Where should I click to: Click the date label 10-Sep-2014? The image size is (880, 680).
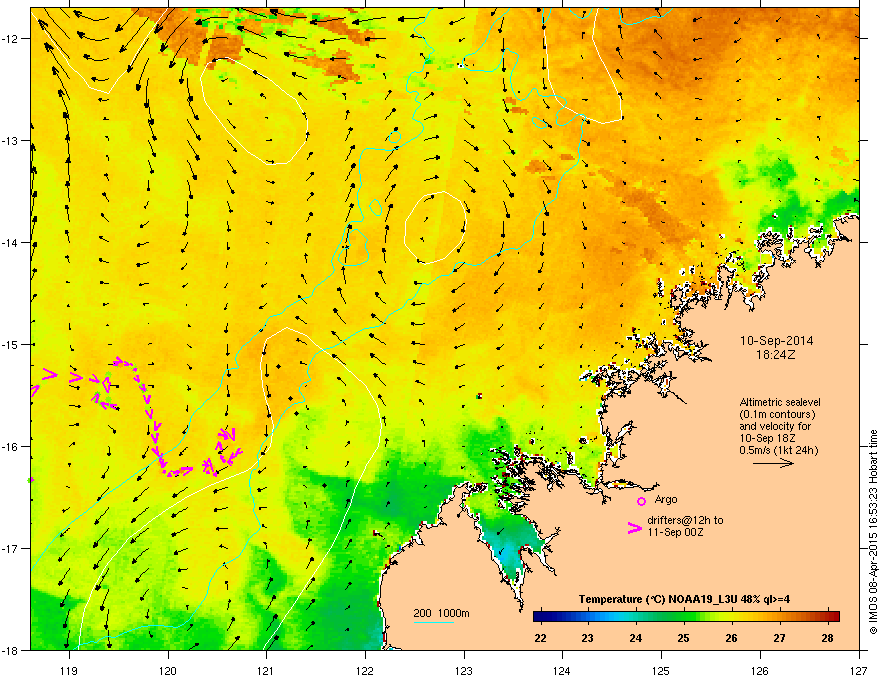[x=776, y=341]
